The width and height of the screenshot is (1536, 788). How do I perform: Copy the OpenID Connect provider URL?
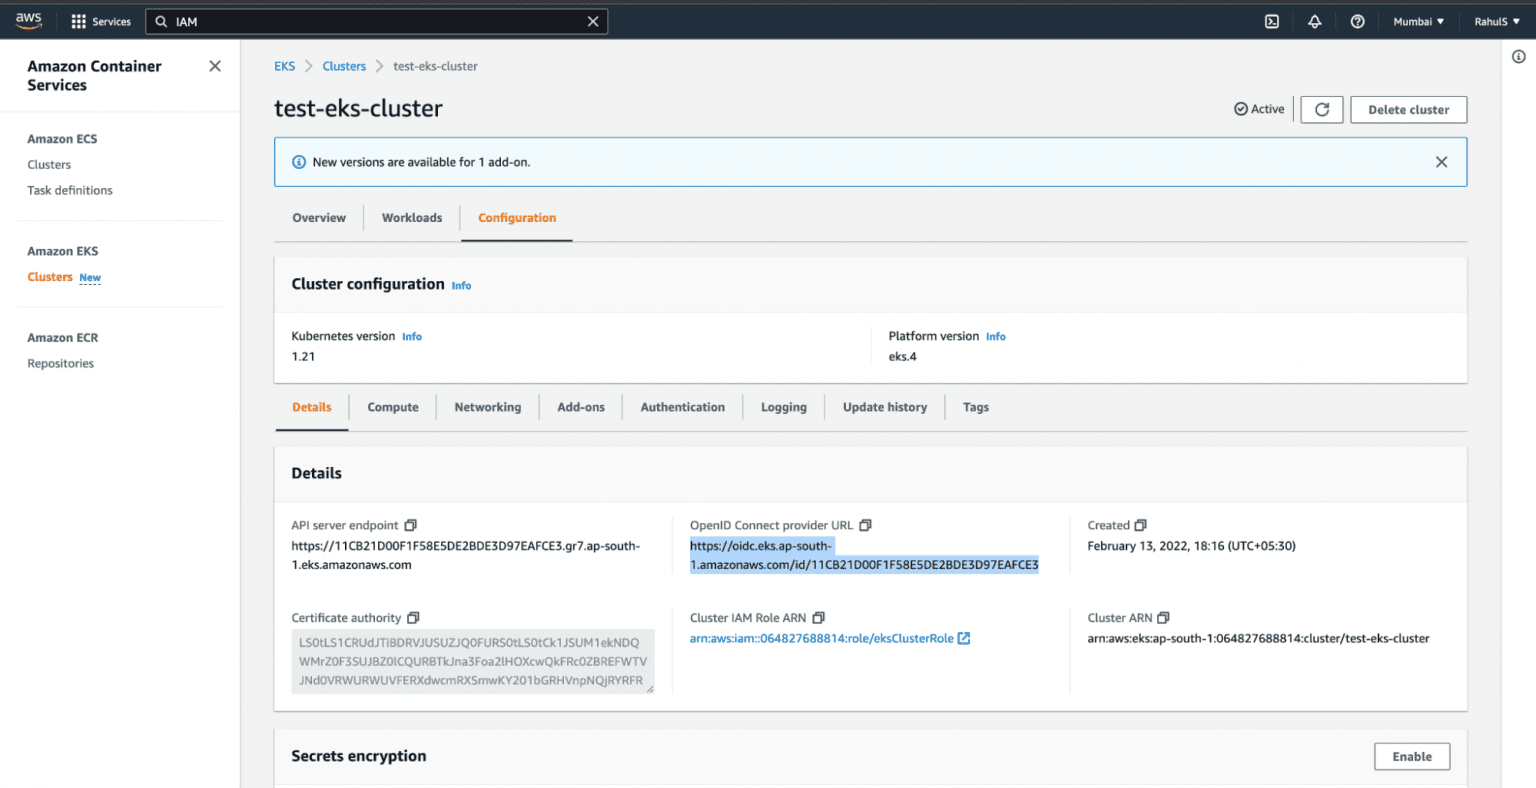click(x=865, y=525)
